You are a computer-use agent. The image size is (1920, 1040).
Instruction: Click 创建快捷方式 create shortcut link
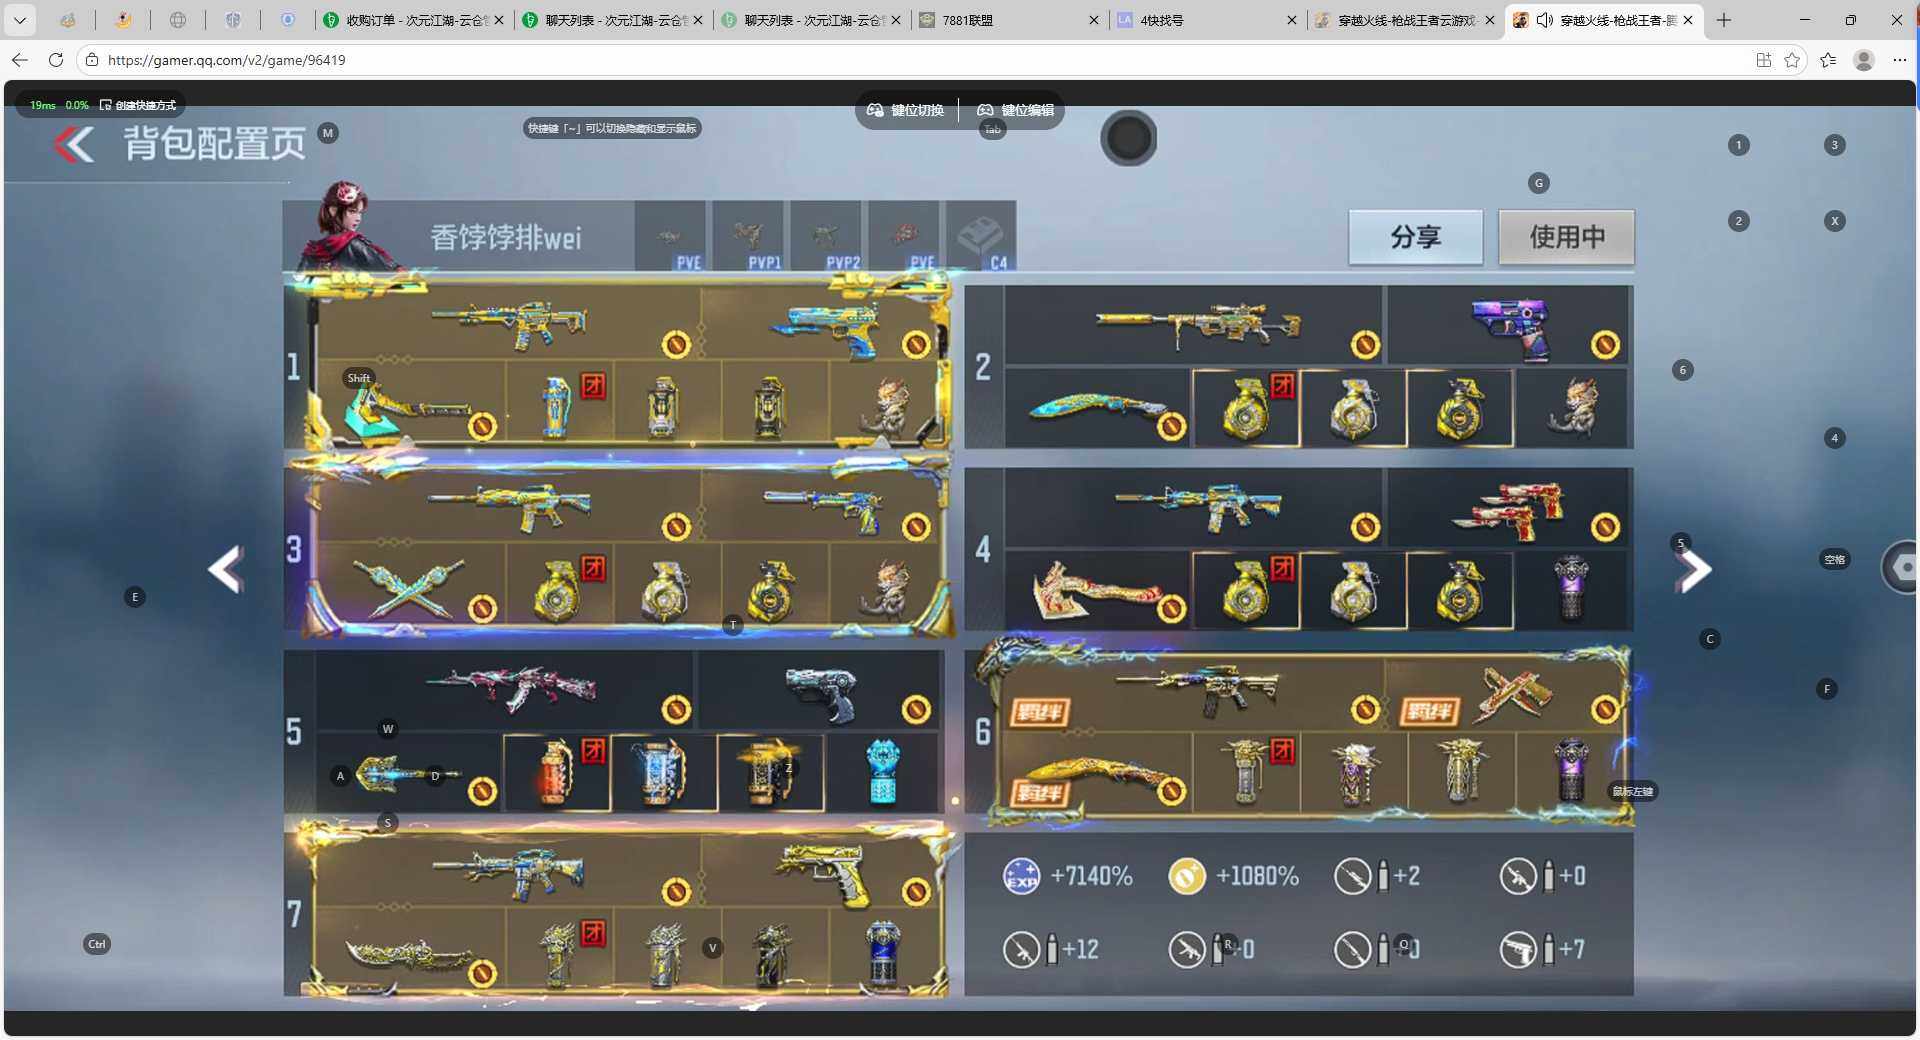click(138, 105)
